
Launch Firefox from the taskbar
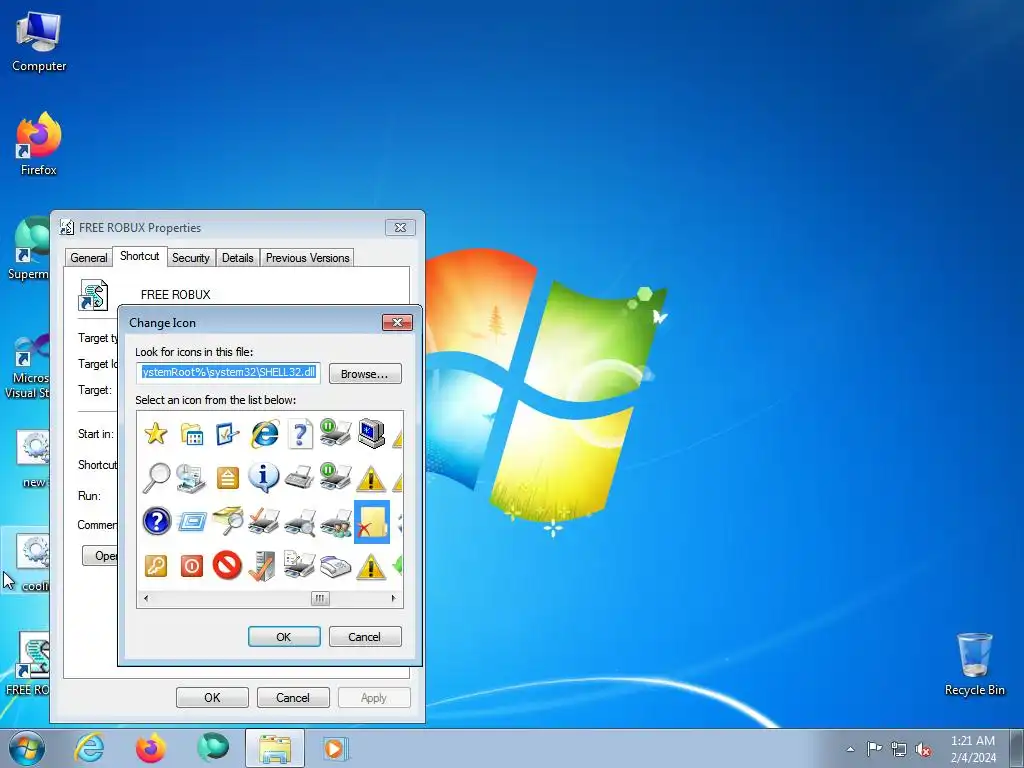coord(151,748)
